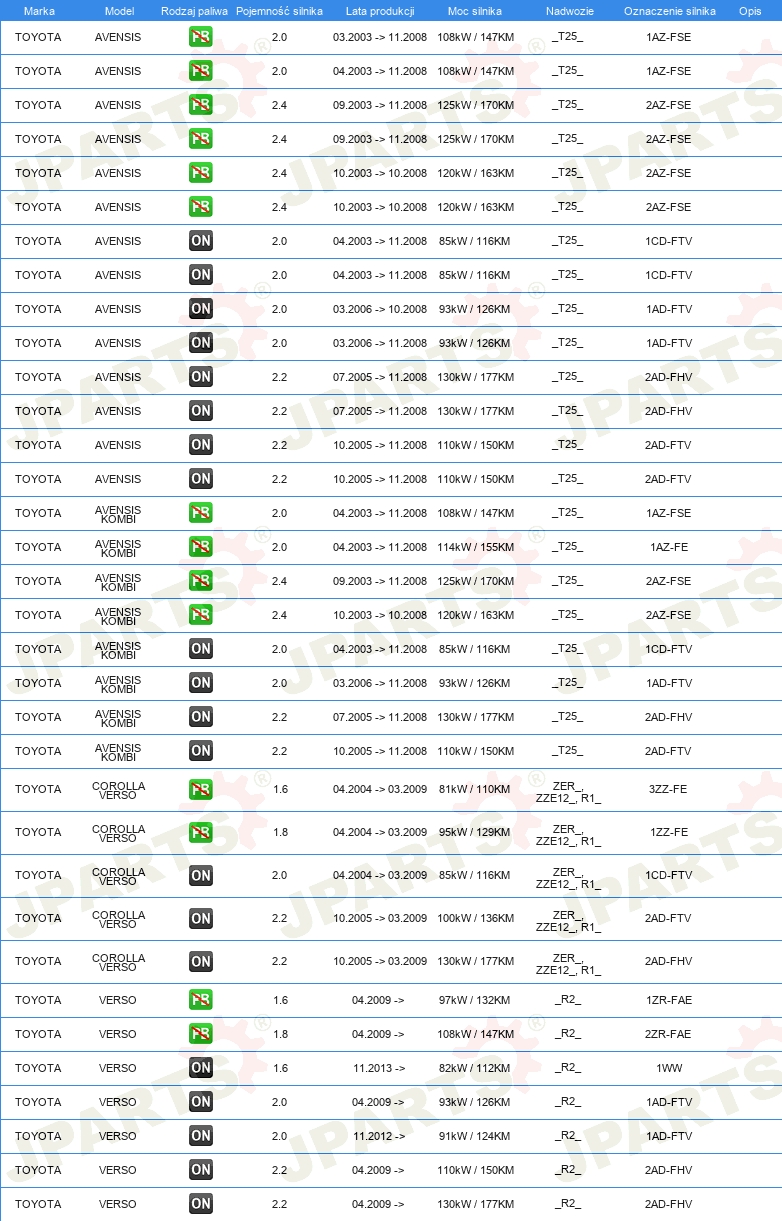Screen dimensions: 782x1221
Task: Click diesel ON icon in Avensis Kombi 1AD-FTV row
Action: pyautogui.click(x=201, y=683)
